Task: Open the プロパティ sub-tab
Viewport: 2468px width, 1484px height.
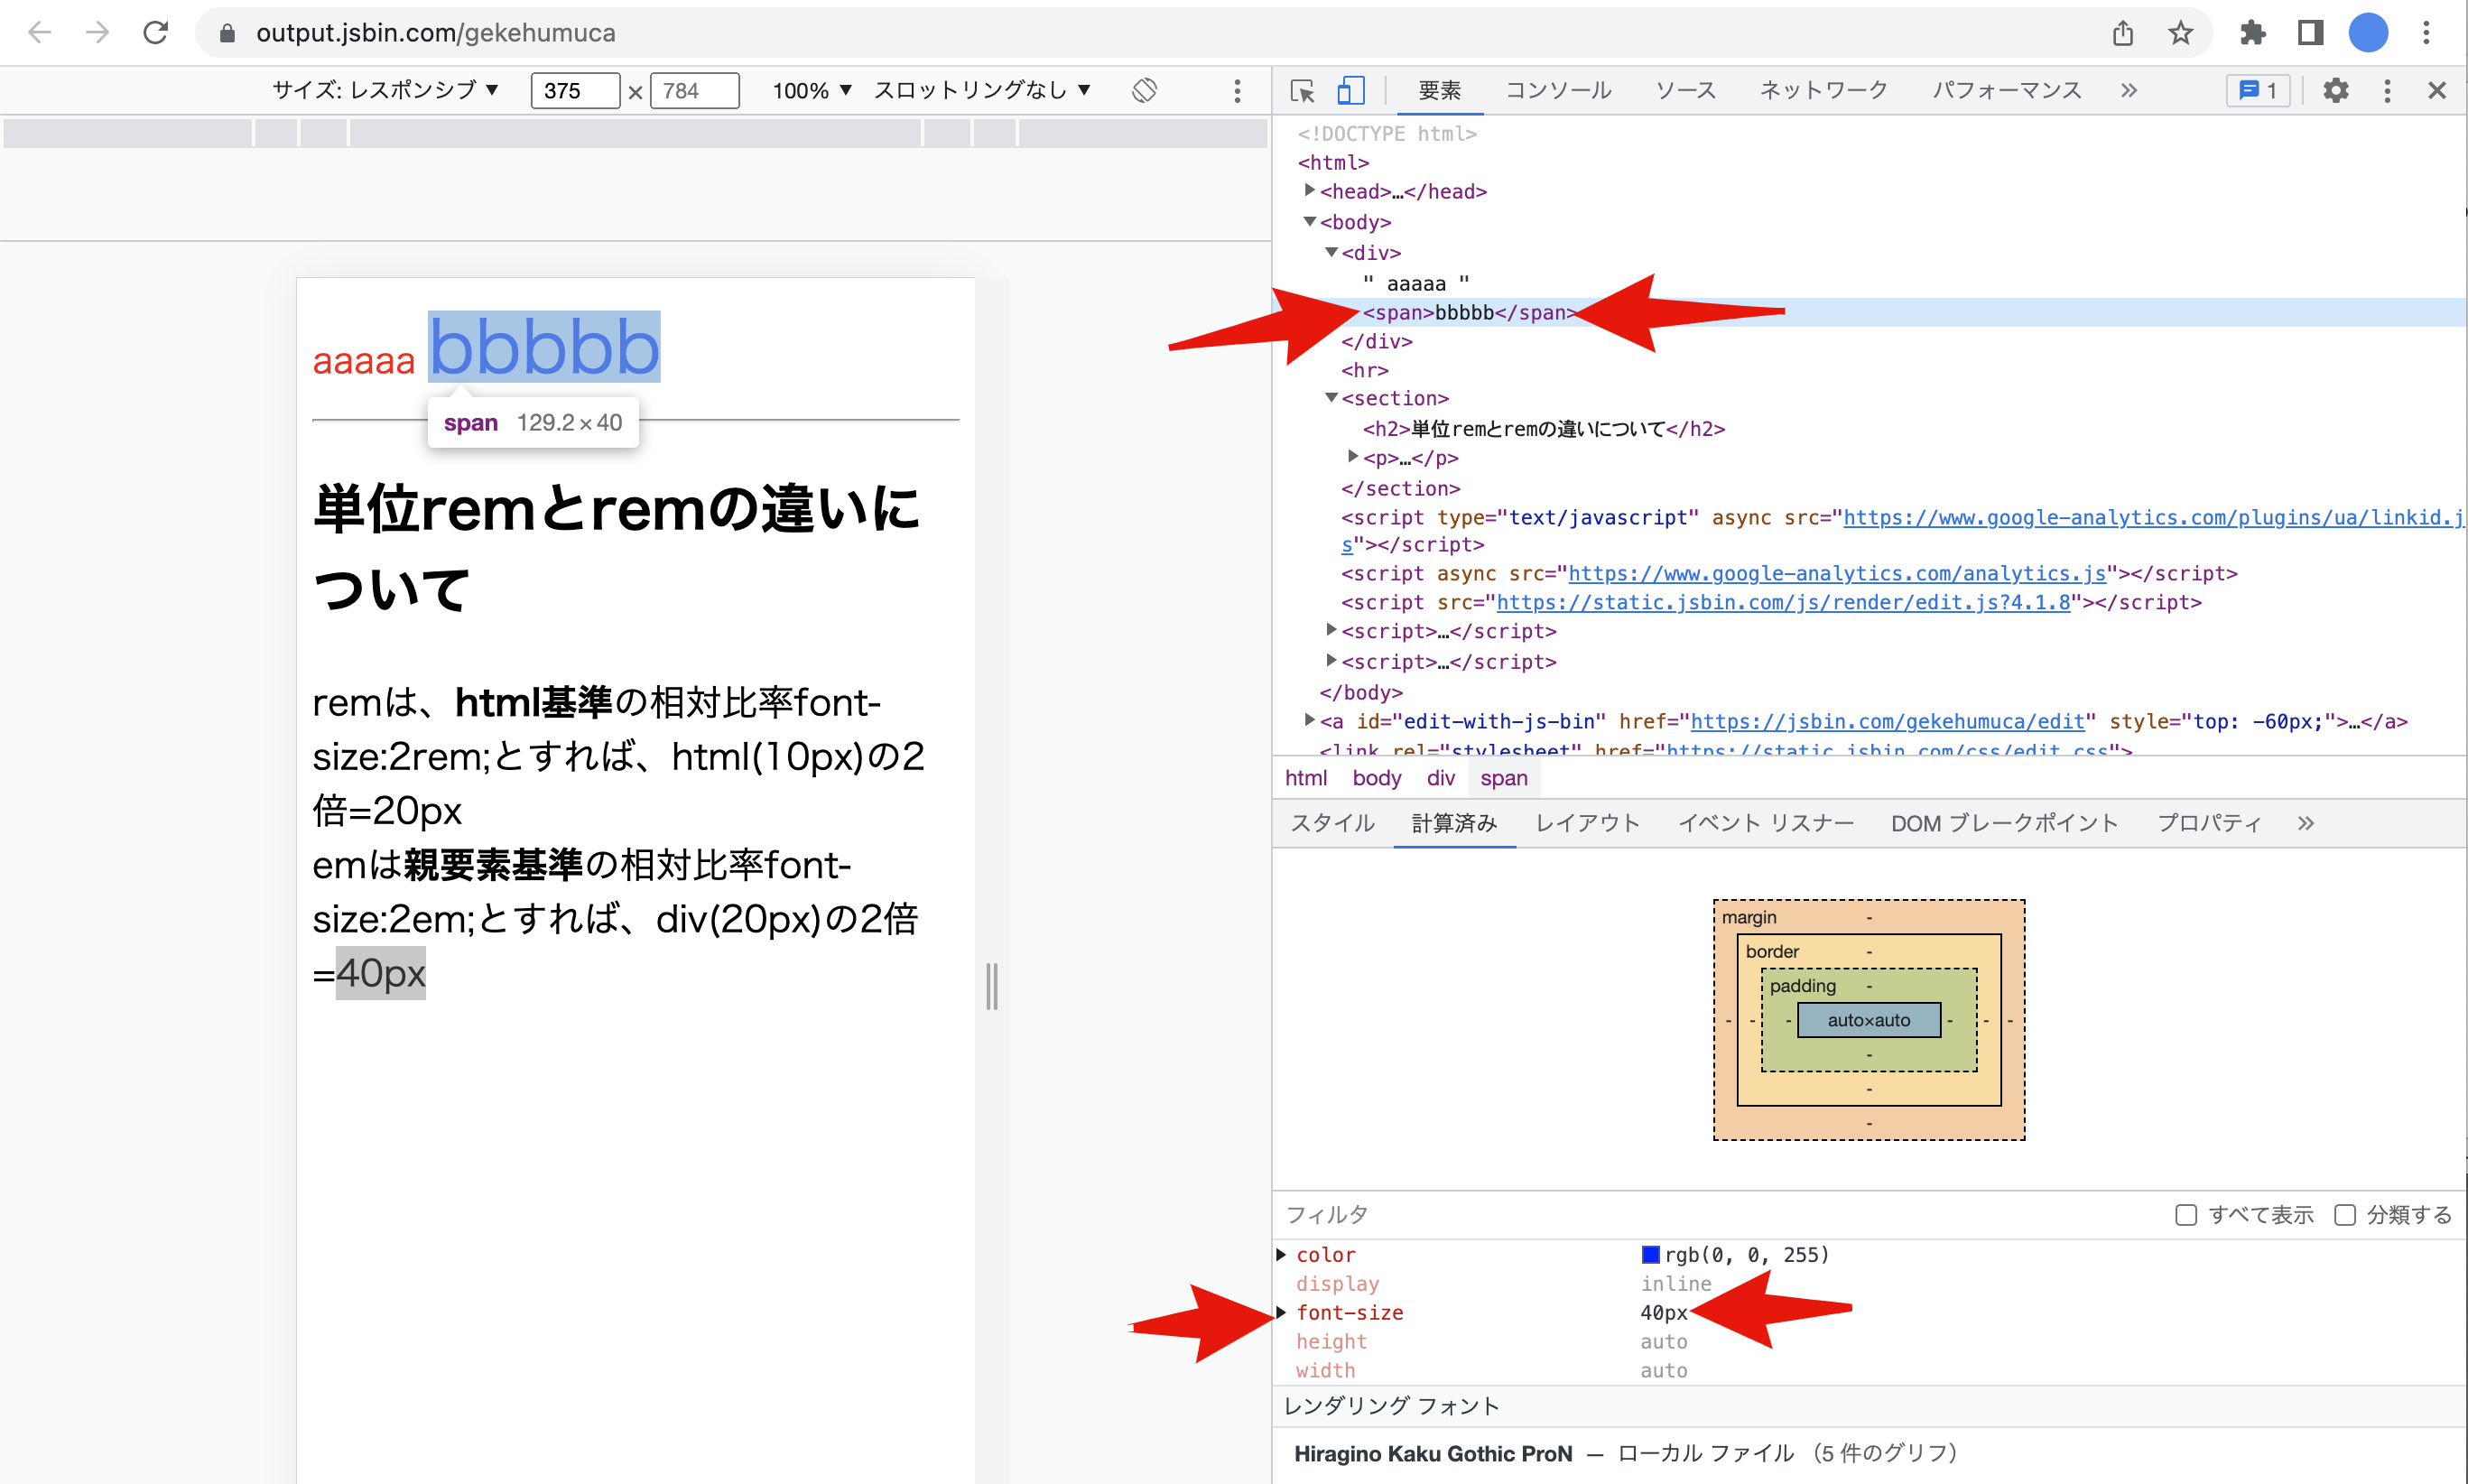Action: pos(2209,823)
